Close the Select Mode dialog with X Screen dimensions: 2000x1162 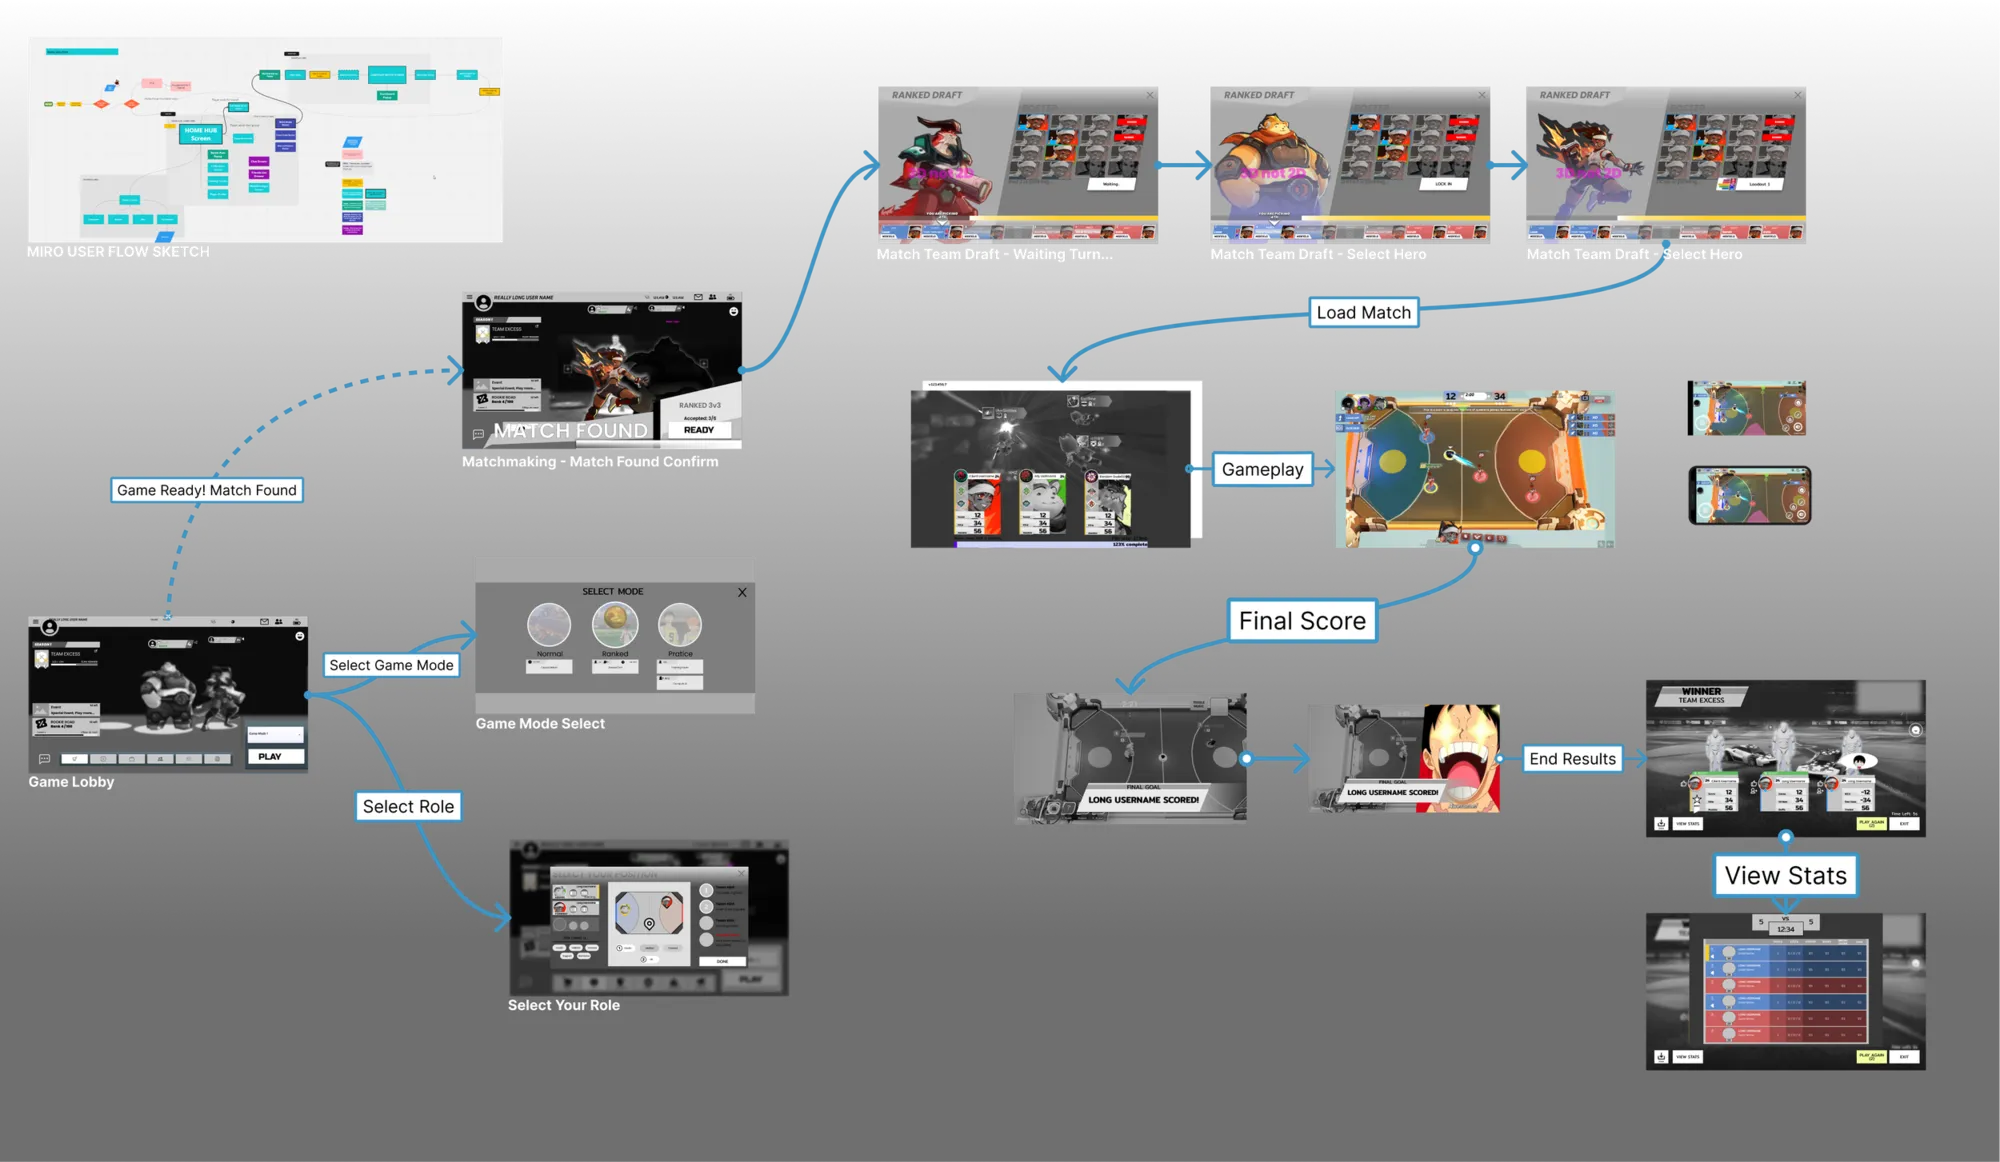742,592
